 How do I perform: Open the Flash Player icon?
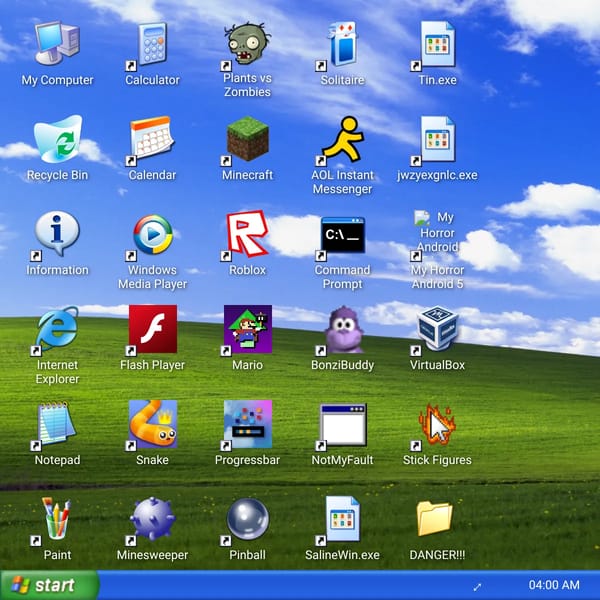click(153, 329)
